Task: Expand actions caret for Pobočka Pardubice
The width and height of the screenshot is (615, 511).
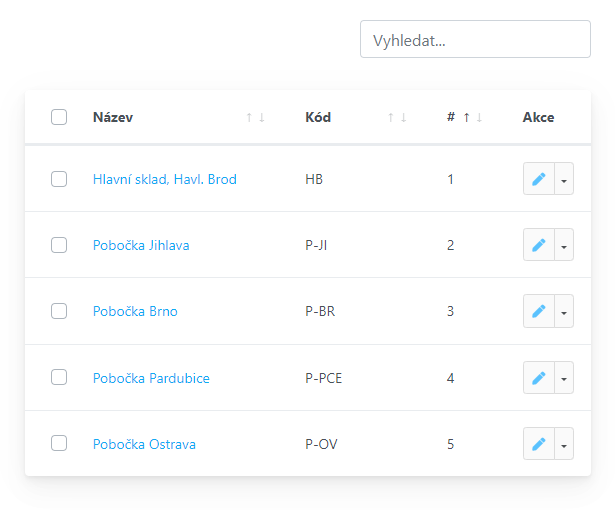Action: pos(564,378)
